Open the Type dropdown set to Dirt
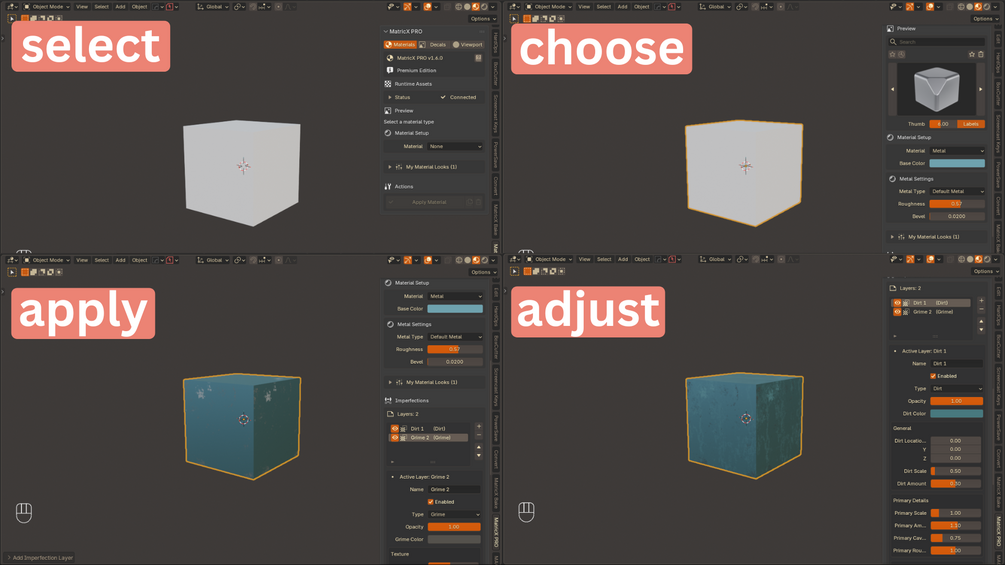 click(x=956, y=389)
